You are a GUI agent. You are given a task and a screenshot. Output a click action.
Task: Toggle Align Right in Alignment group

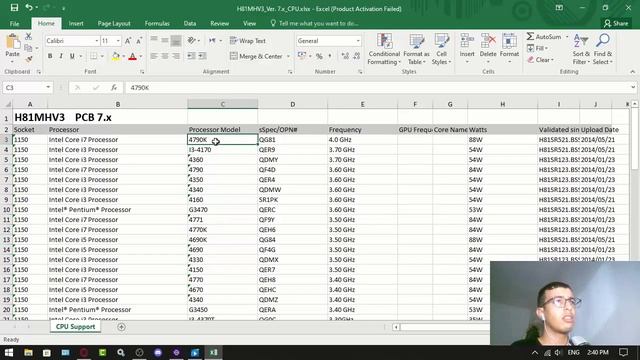(x=176, y=56)
